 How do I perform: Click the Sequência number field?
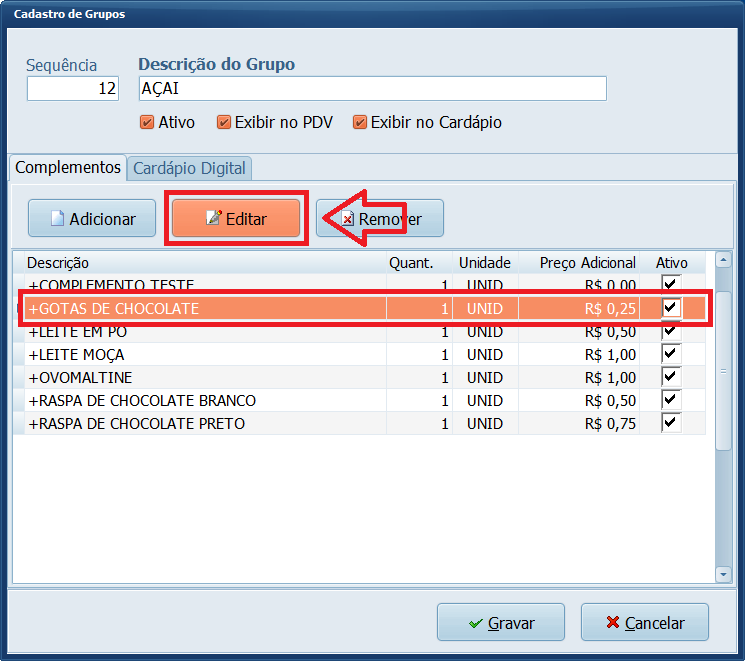72,89
